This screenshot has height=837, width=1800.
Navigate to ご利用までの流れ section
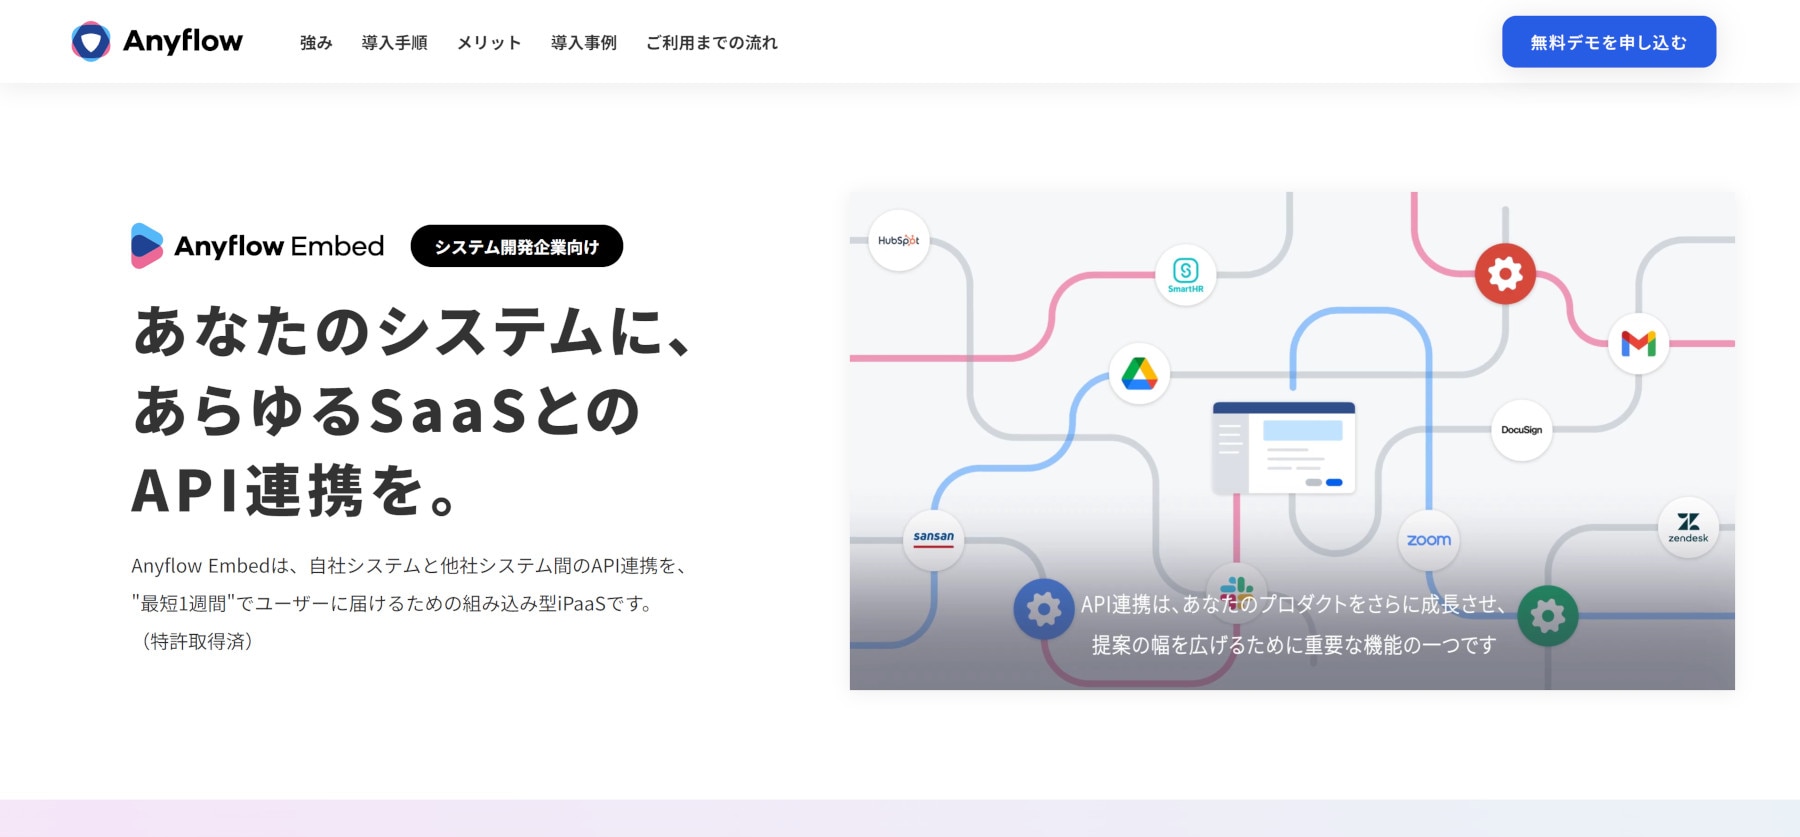pos(711,43)
